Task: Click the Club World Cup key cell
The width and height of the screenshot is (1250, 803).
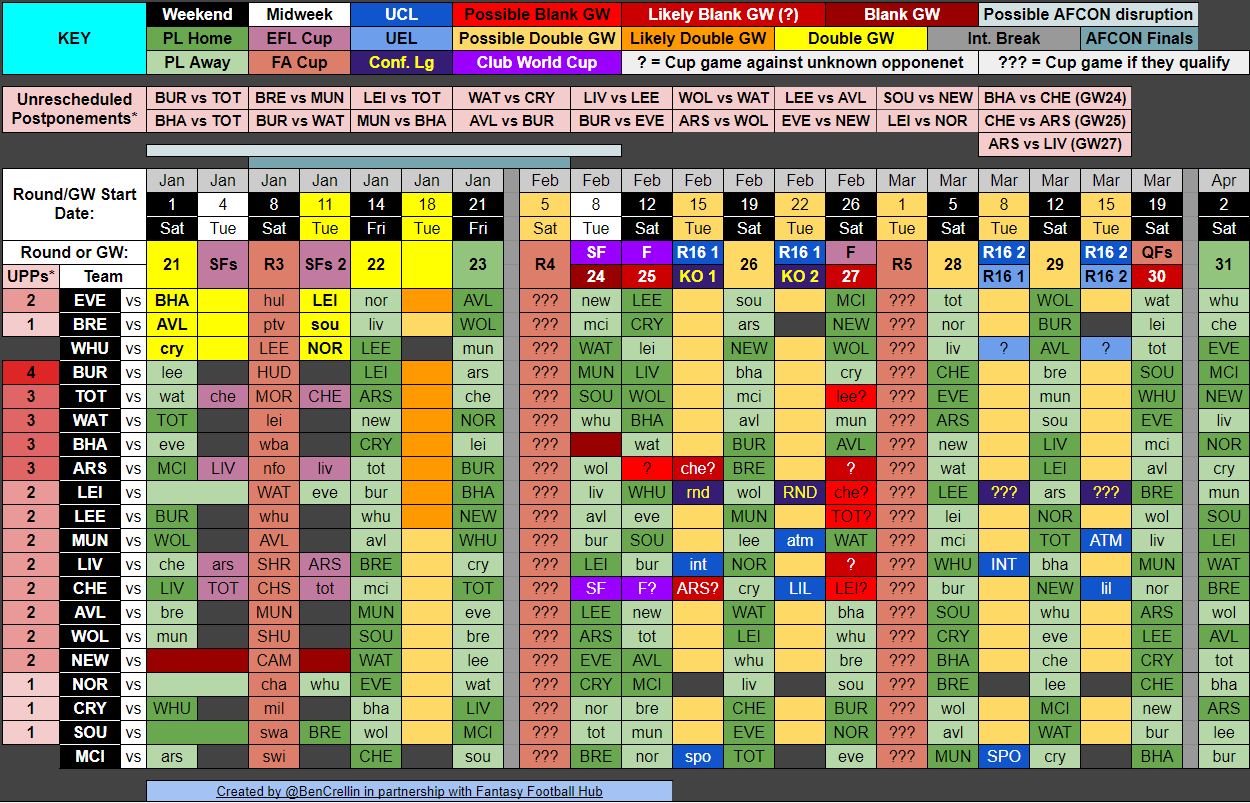Action: point(536,62)
